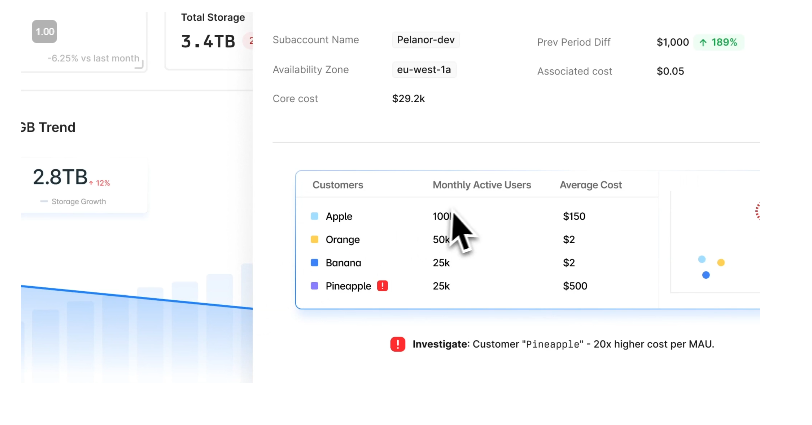The image size is (812, 425).
Task: Click the yellow Orange color square
Action: coord(315,240)
